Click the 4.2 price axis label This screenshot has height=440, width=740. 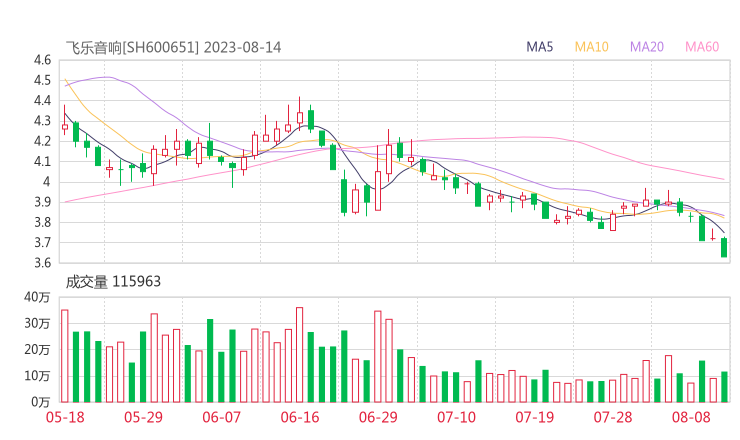pyautogui.click(x=42, y=141)
